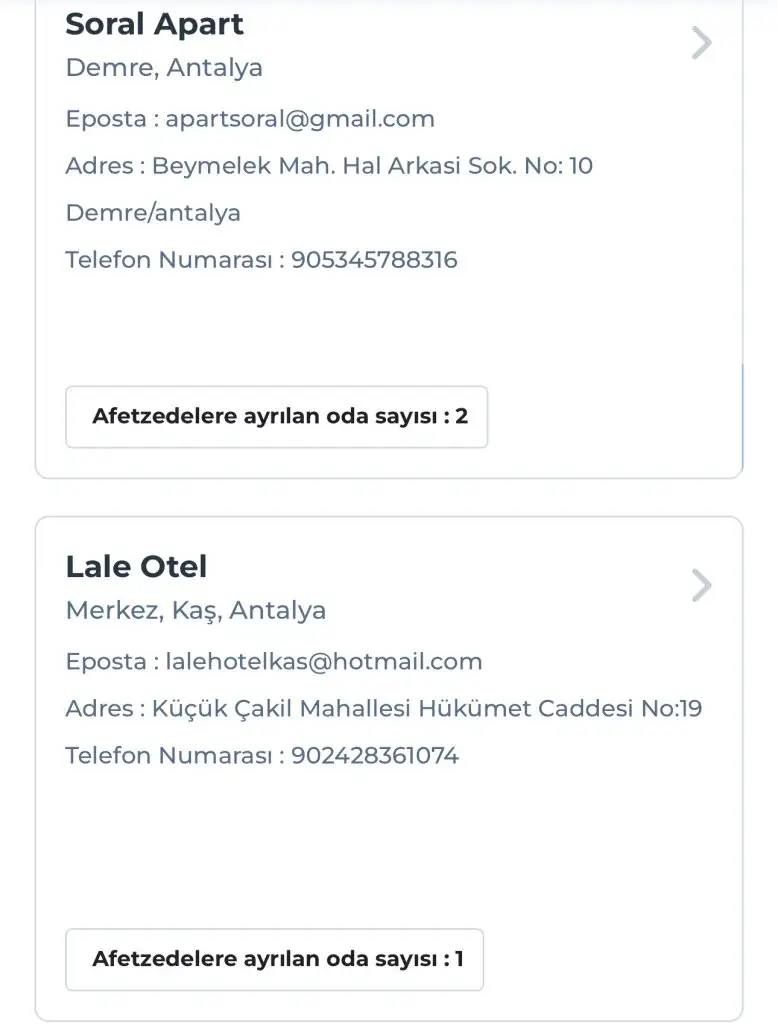The width and height of the screenshot is (778, 1024).
Task: Click empty space inside Soral Apart card
Action: (400, 325)
